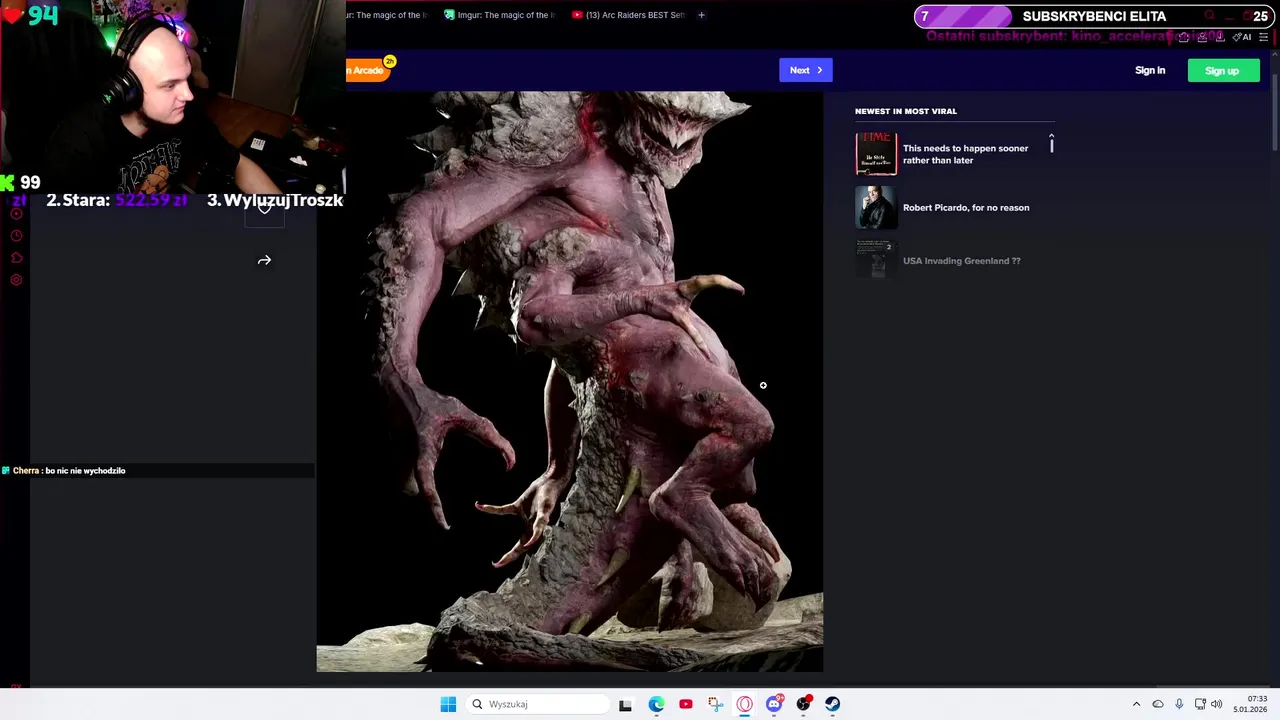1280x720 pixels.
Task: Open Discord from the taskbar
Action: (774, 704)
